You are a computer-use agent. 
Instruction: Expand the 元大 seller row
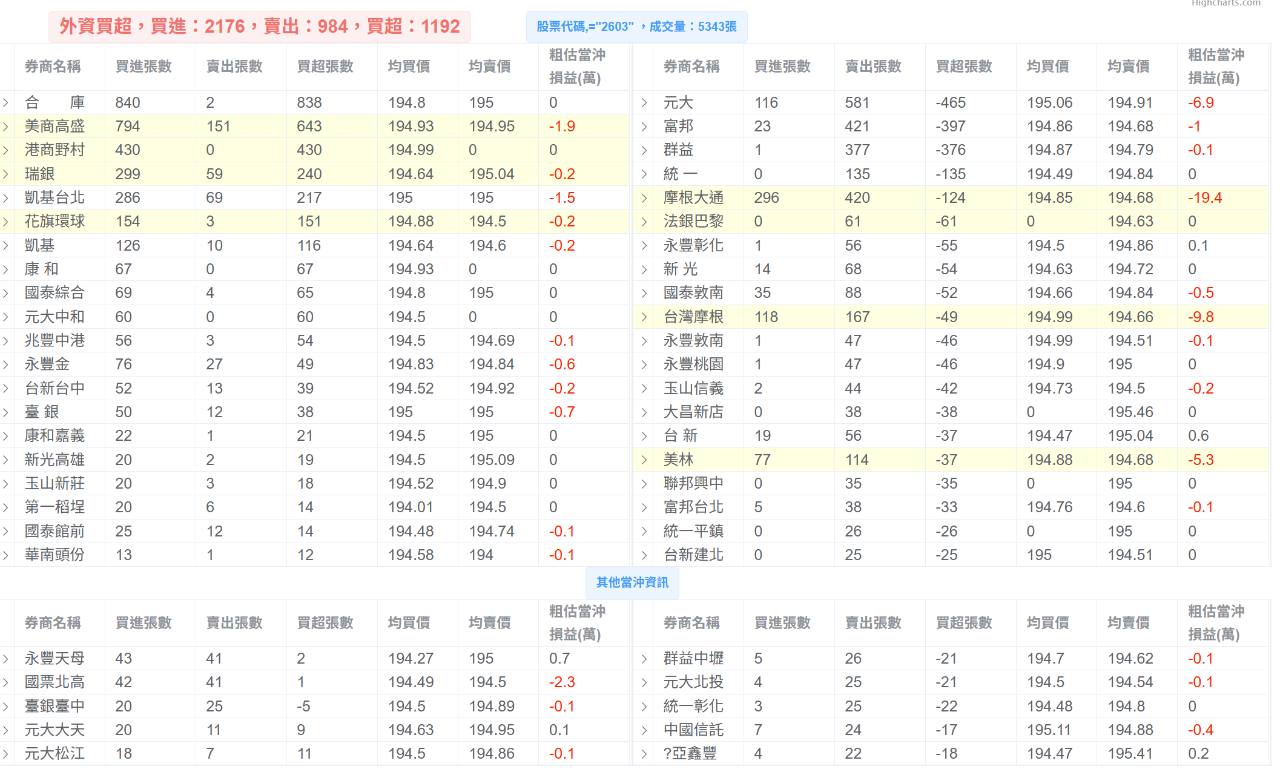pyautogui.click(x=644, y=102)
